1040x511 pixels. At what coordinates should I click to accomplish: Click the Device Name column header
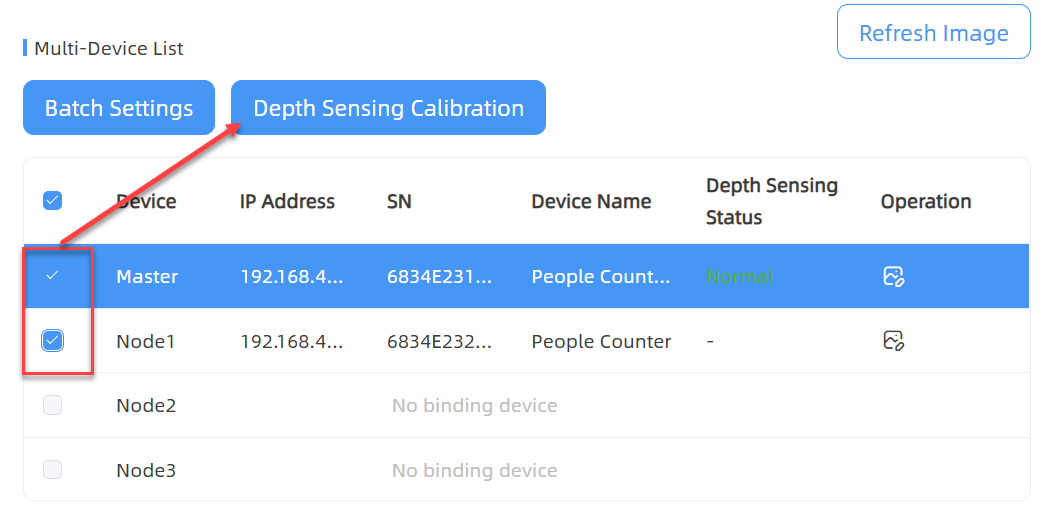591,201
